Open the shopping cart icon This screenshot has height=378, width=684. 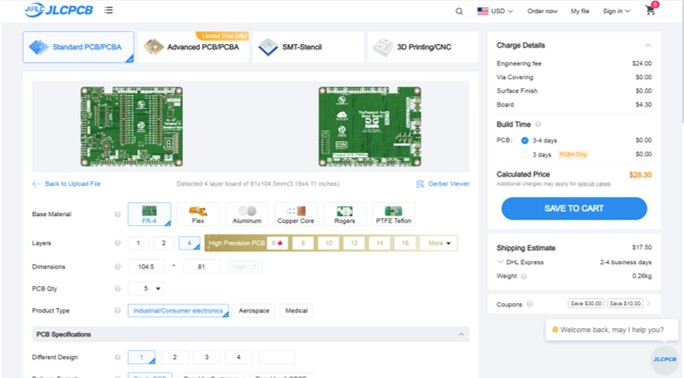650,11
